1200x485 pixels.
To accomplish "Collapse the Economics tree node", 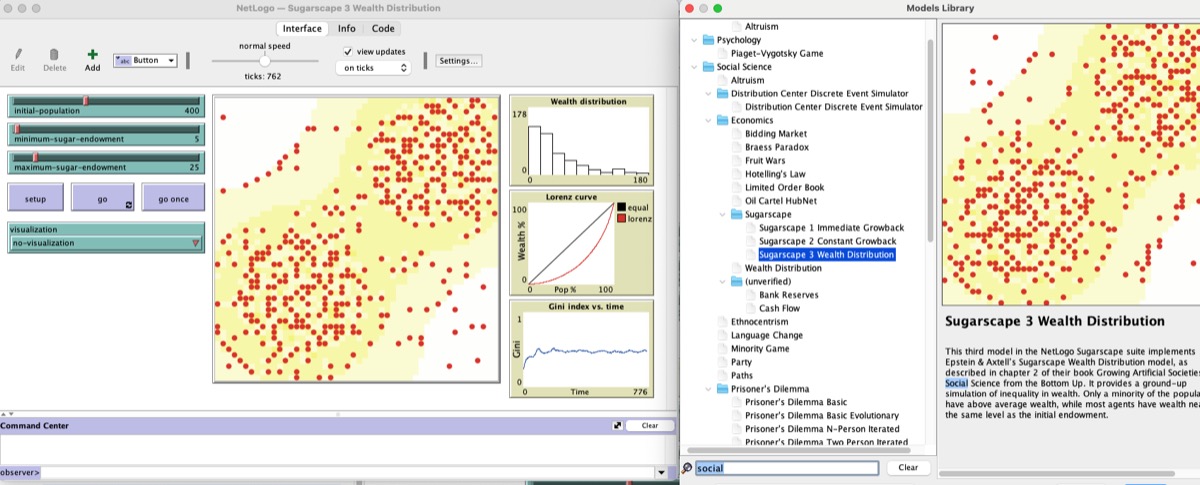I will coord(708,120).
